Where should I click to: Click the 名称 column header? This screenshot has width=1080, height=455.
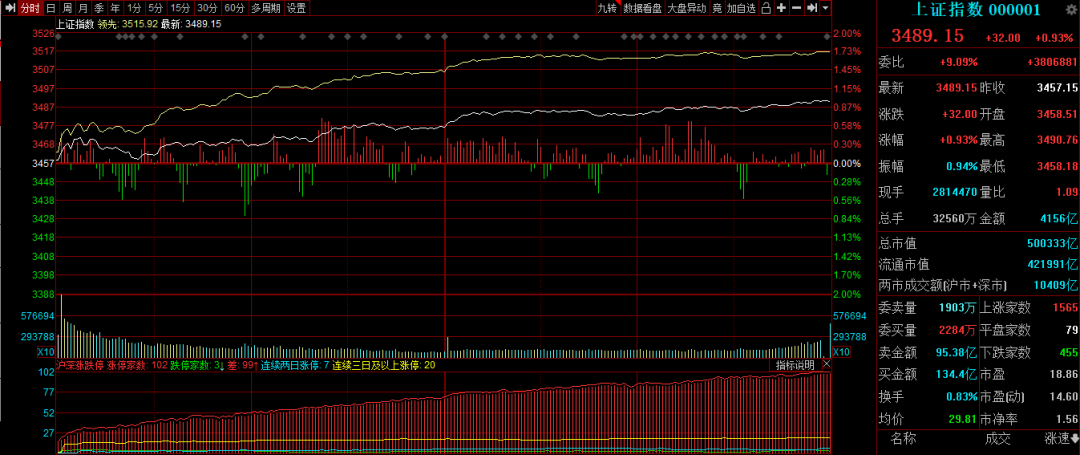[903, 438]
